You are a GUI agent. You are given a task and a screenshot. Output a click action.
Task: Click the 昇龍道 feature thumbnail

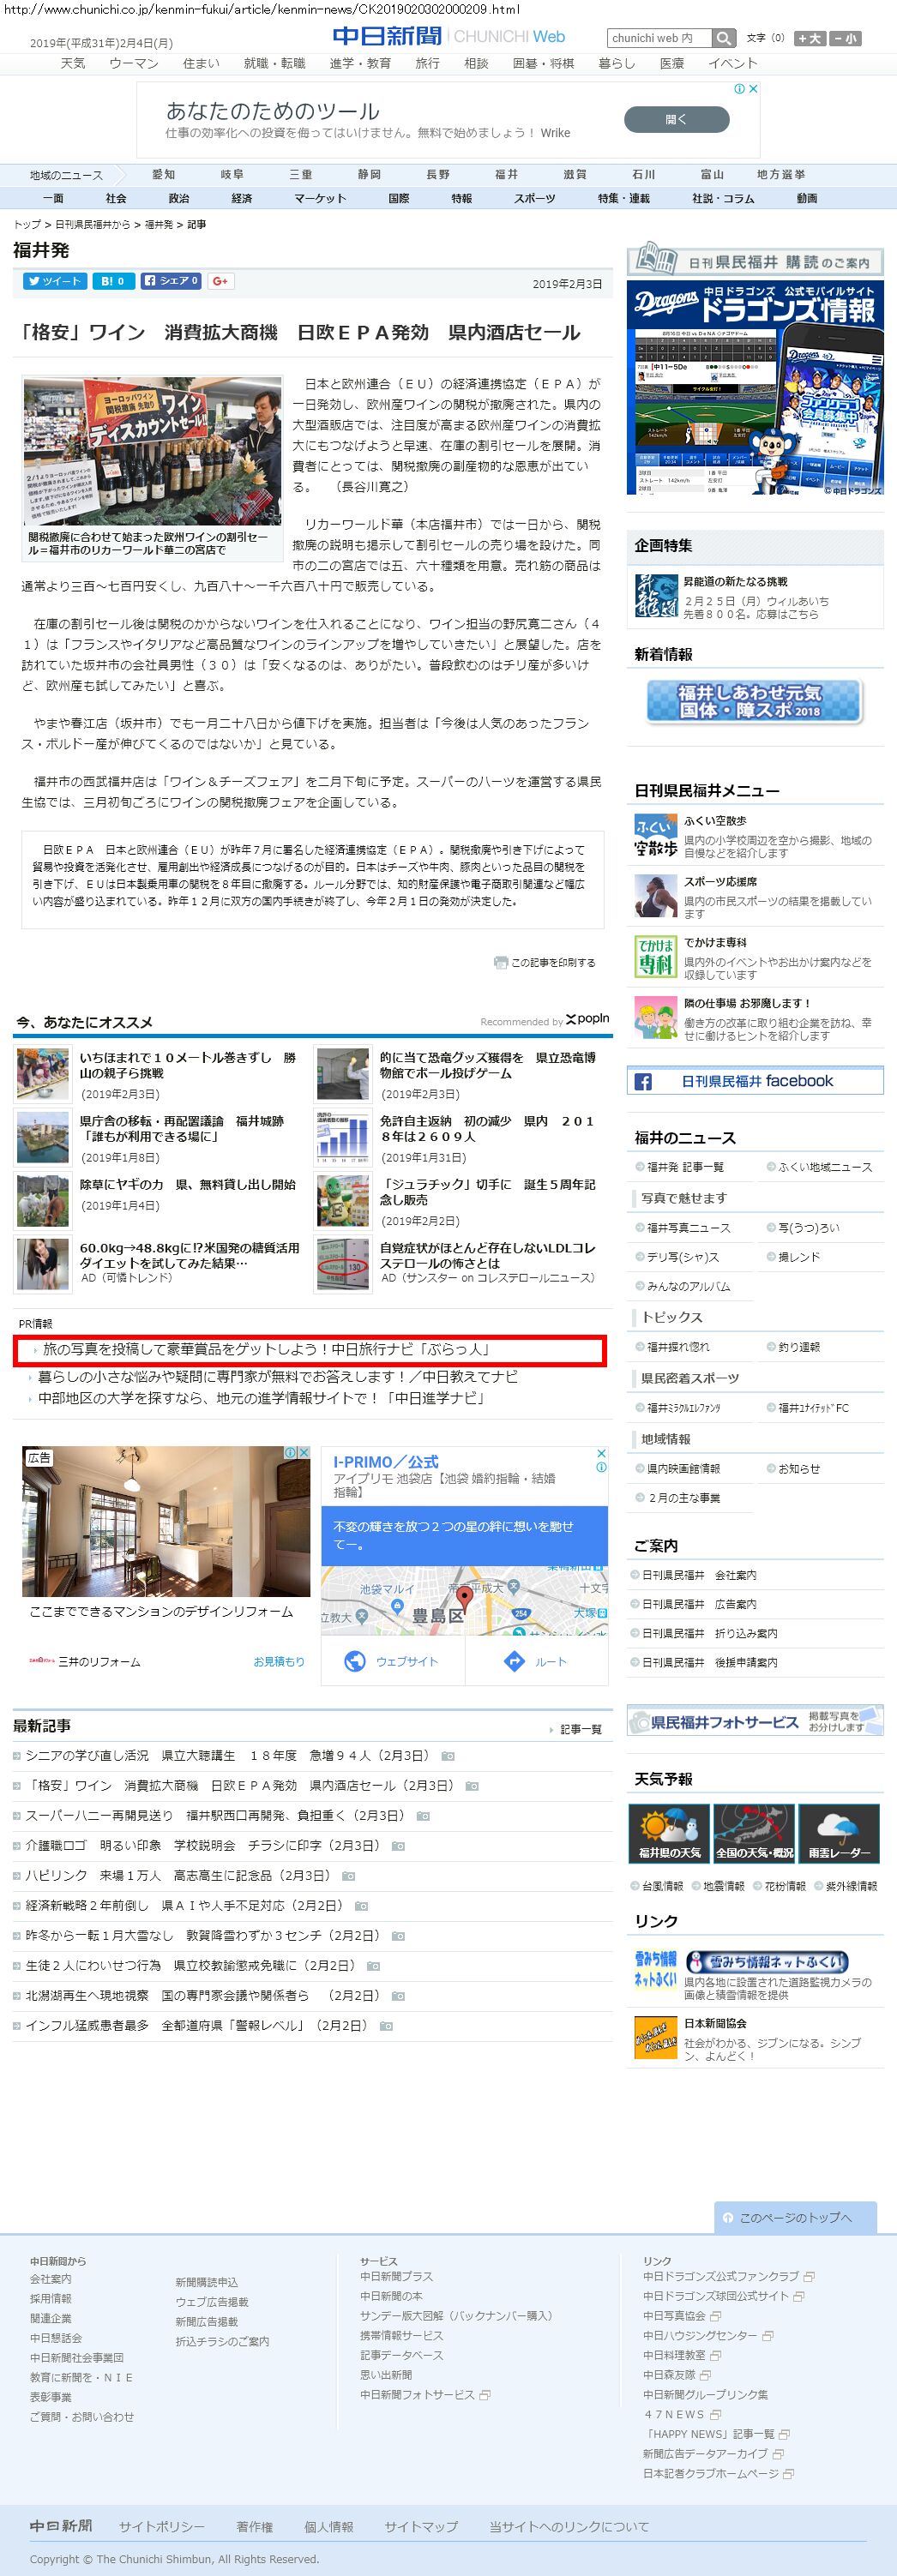(x=656, y=595)
